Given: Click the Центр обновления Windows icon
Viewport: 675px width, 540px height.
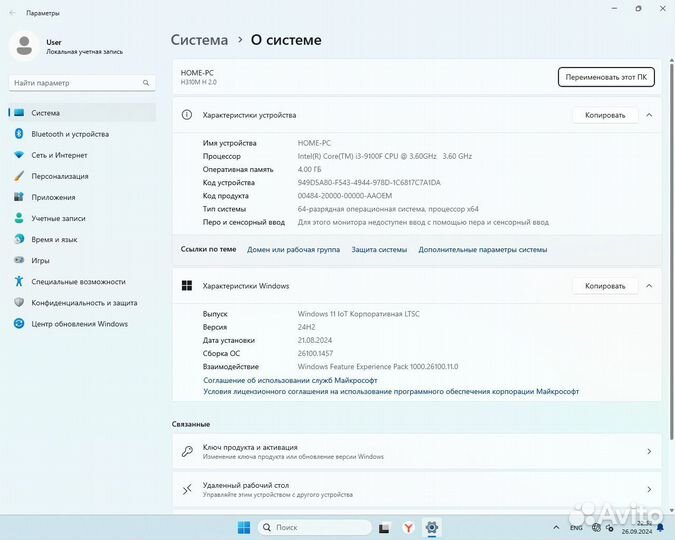Looking at the screenshot, I should [19, 323].
